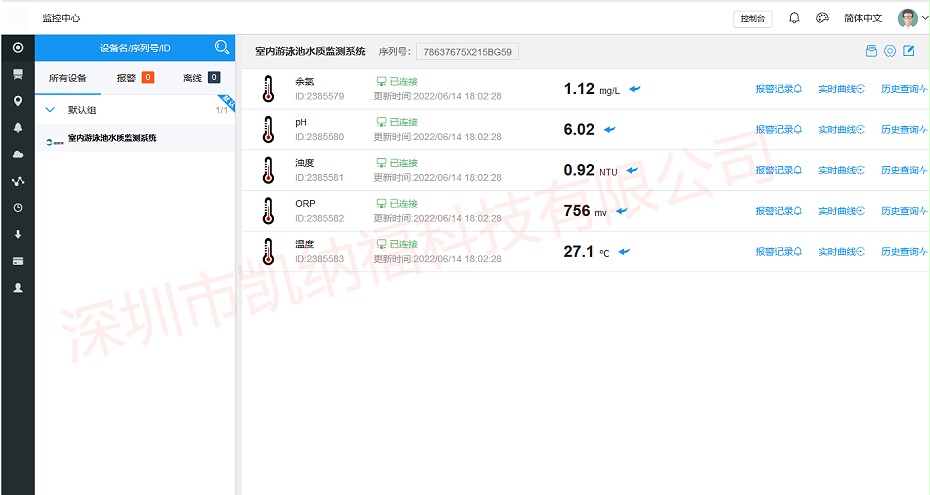
Task: Open the clock schedule icon in sidebar
Action: pos(18,207)
